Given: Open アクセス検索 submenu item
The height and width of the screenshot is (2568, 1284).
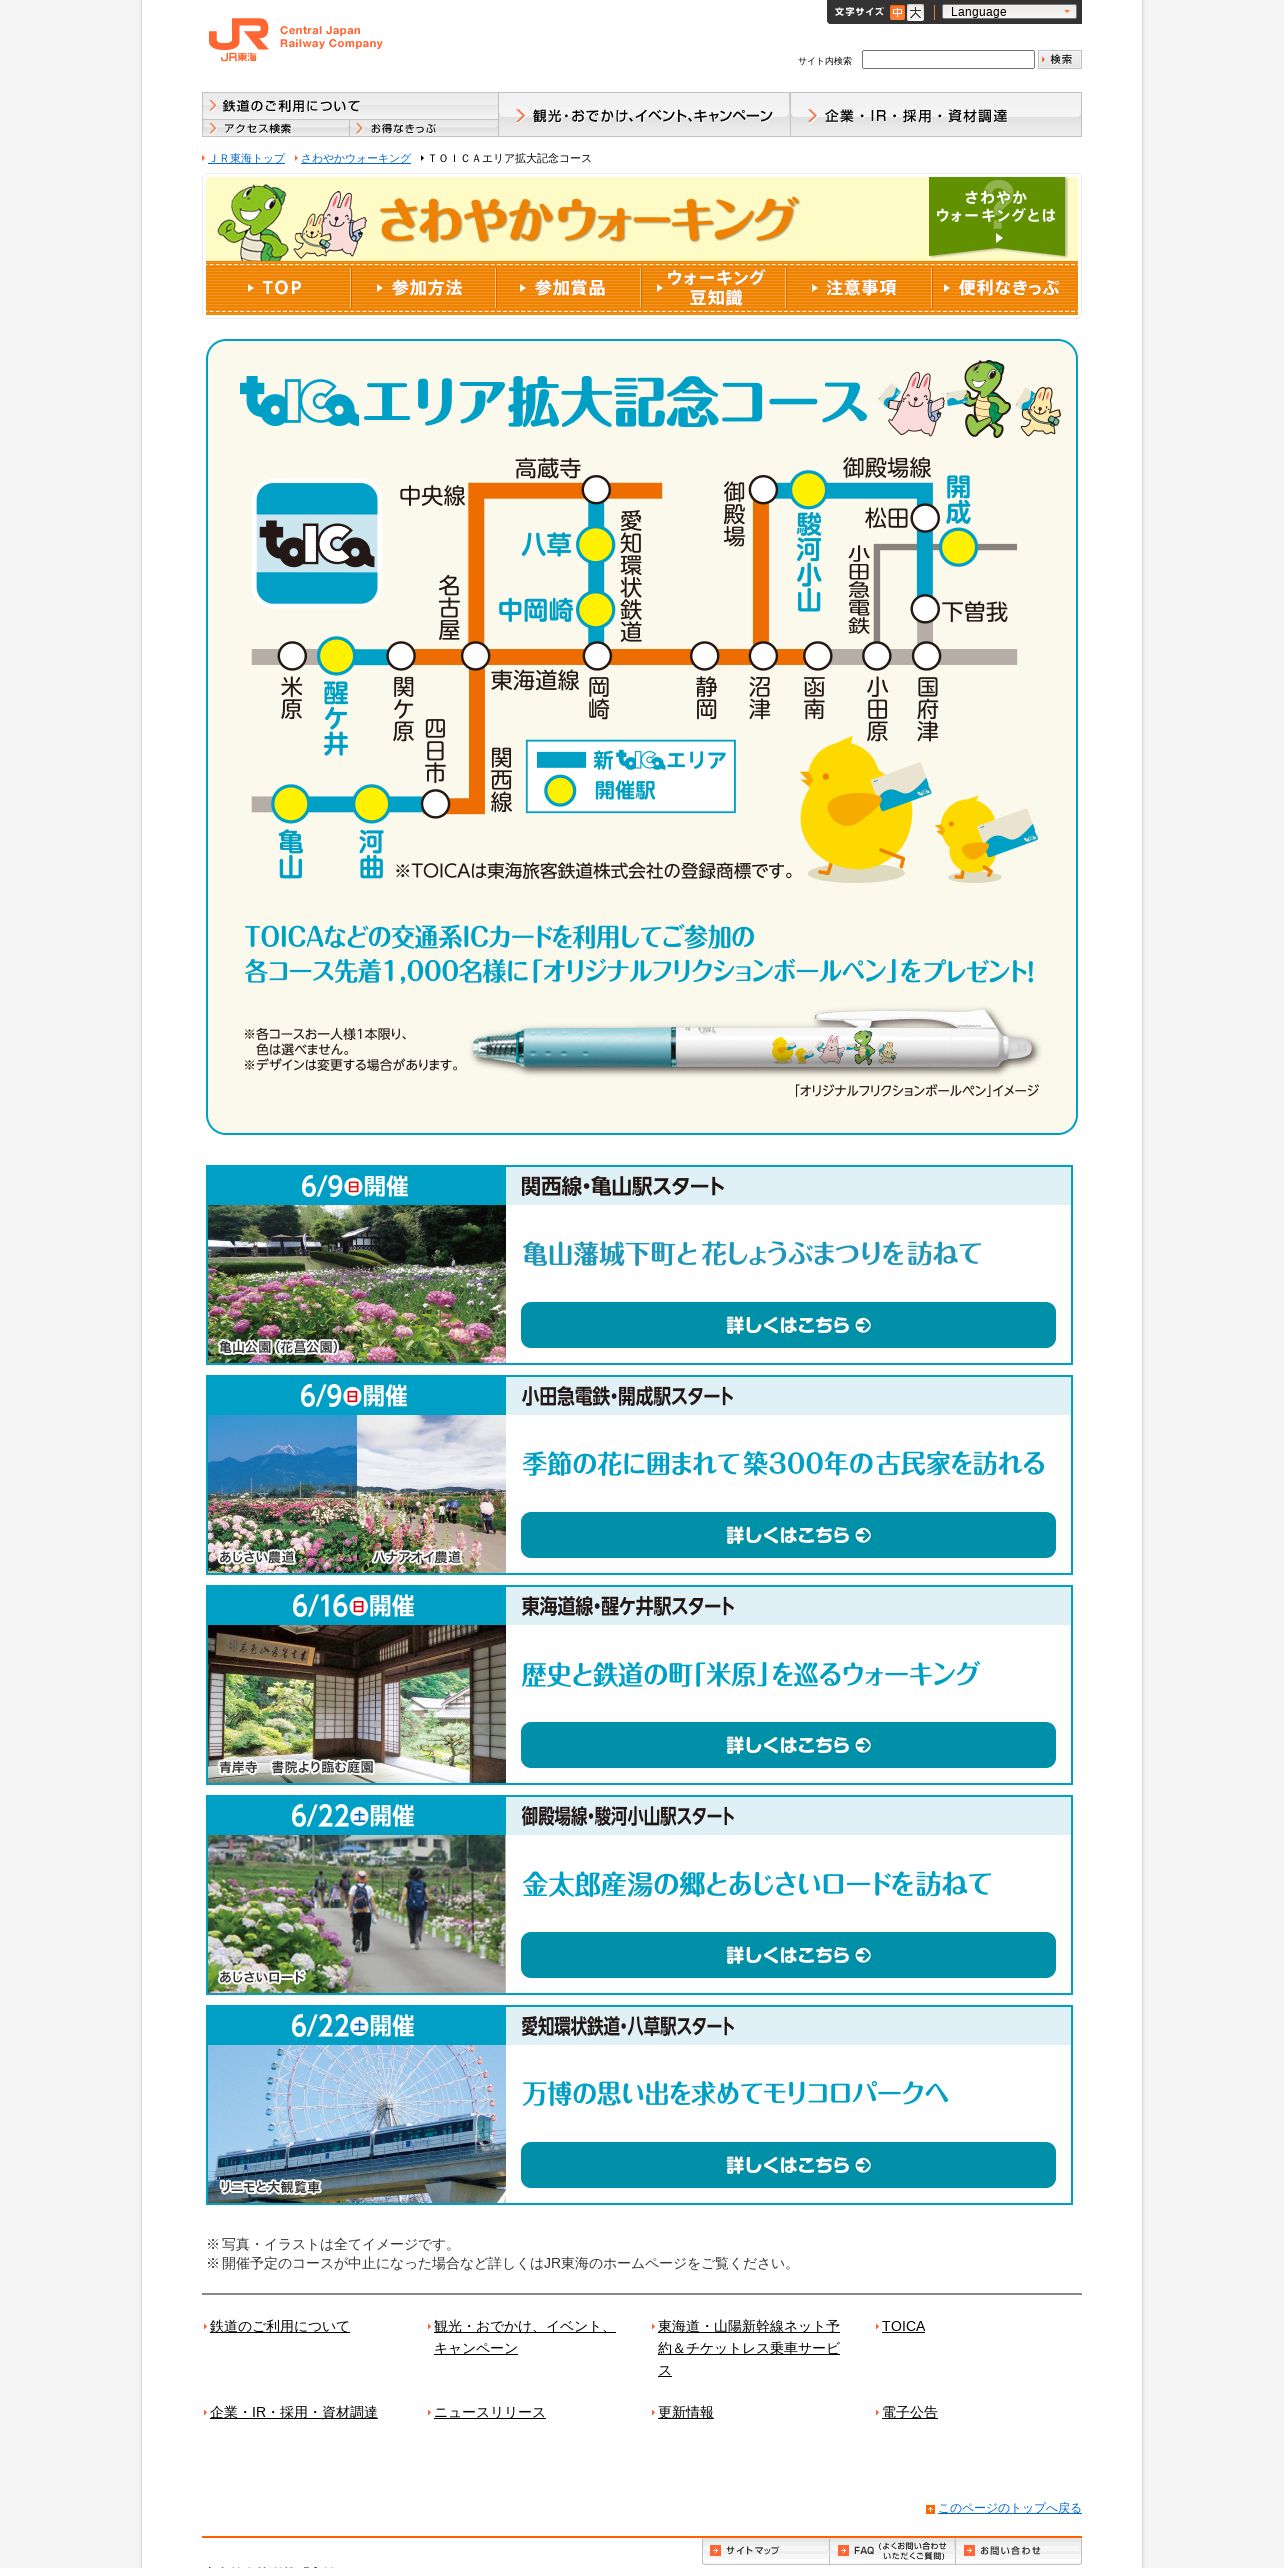Looking at the screenshot, I should coord(276,128).
